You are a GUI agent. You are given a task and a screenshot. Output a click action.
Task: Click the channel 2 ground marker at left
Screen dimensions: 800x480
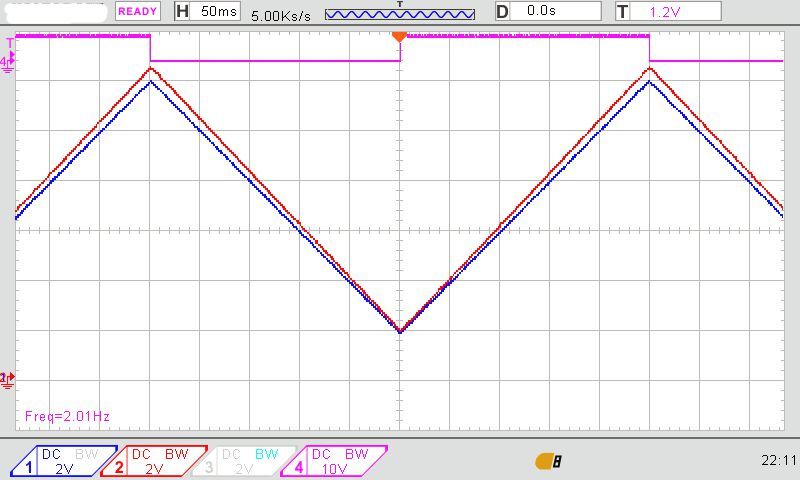(8, 379)
